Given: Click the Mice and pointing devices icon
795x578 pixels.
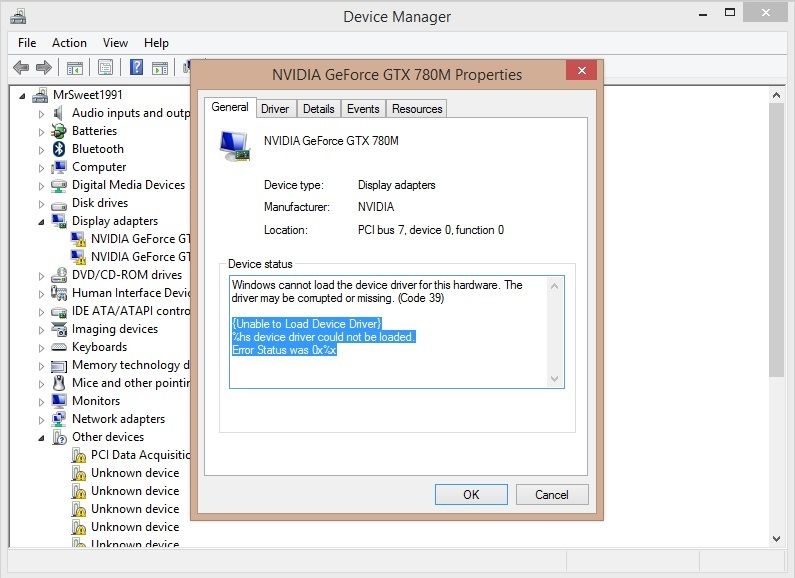Looking at the screenshot, I should click(x=59, y=383).
